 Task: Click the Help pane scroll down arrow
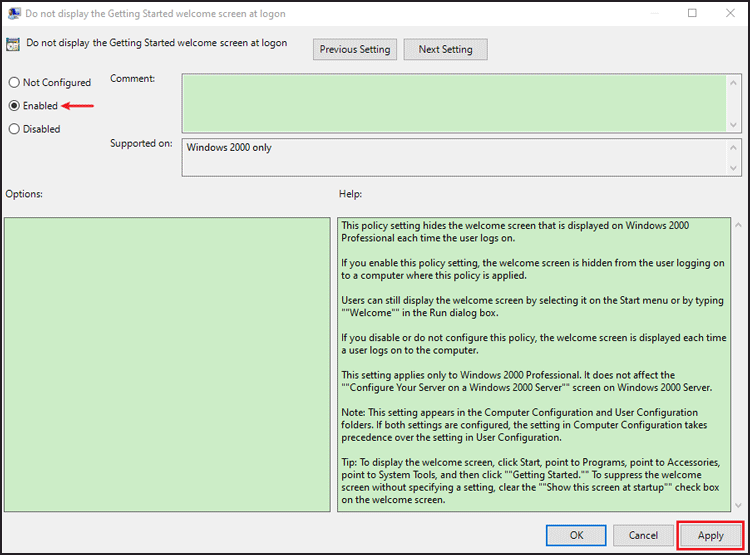coord(738,505)
